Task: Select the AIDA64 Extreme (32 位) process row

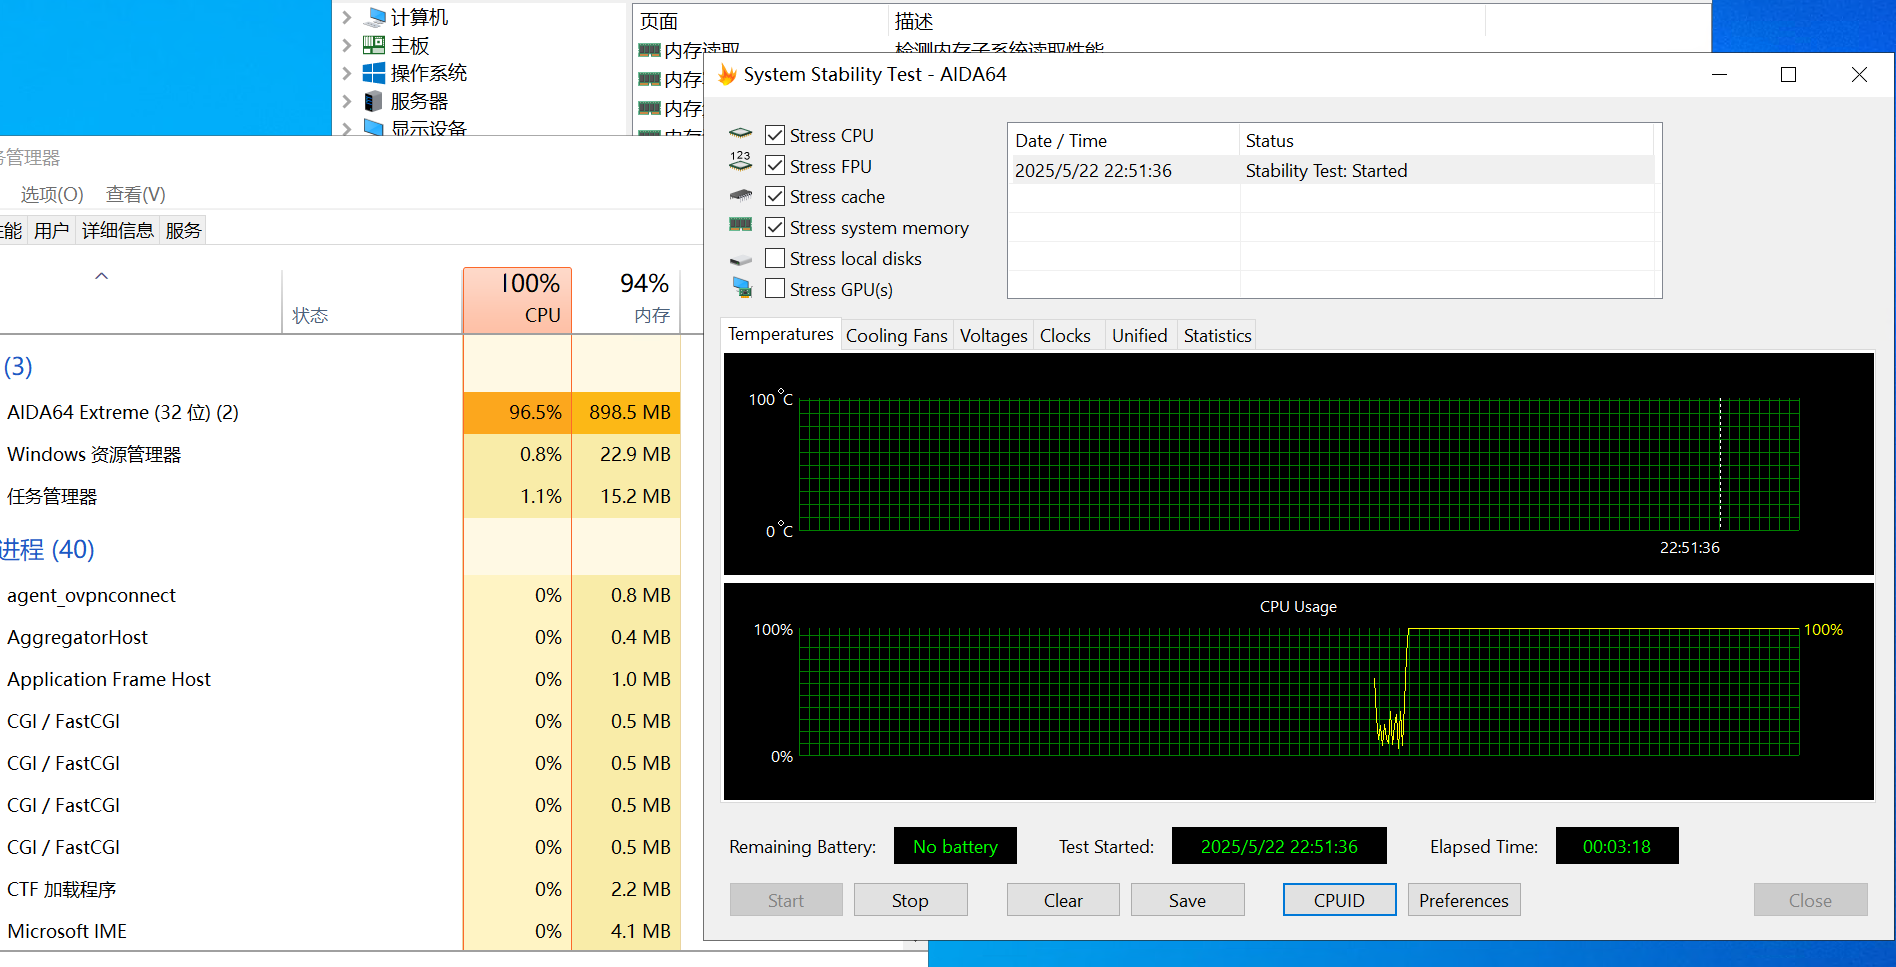Action: point(340,412)
